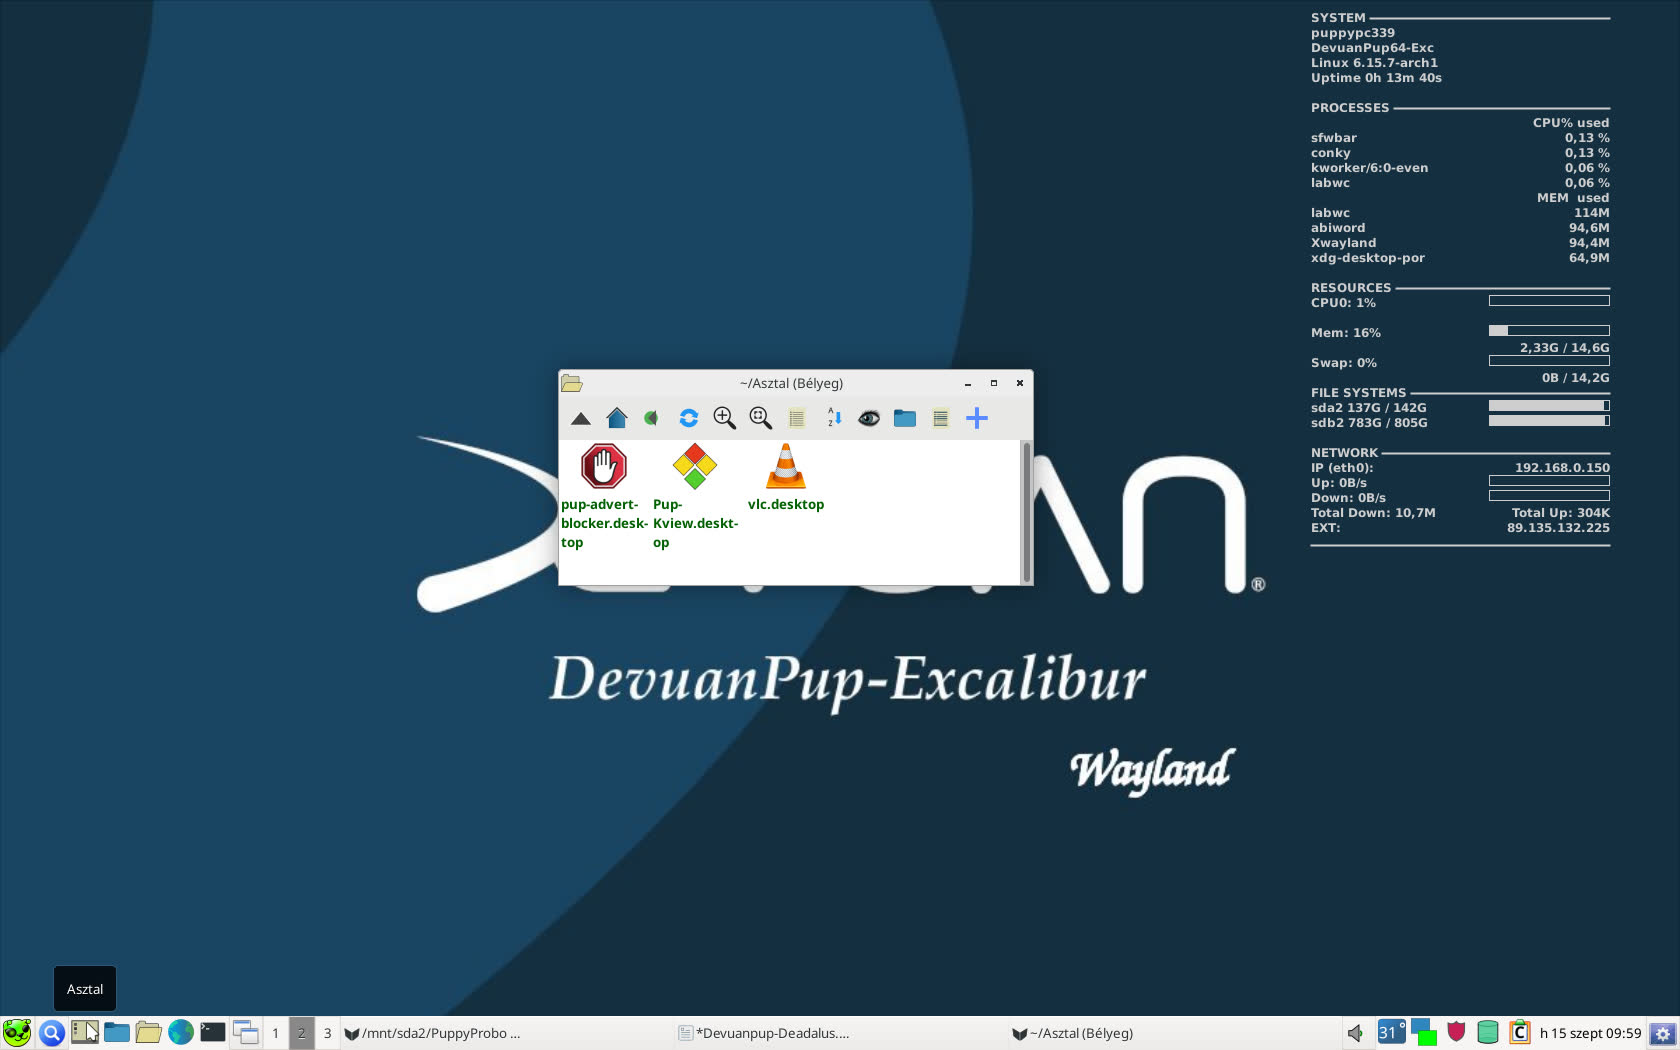Click the file window's vertical scrollbar

[x=1026, y=512]
